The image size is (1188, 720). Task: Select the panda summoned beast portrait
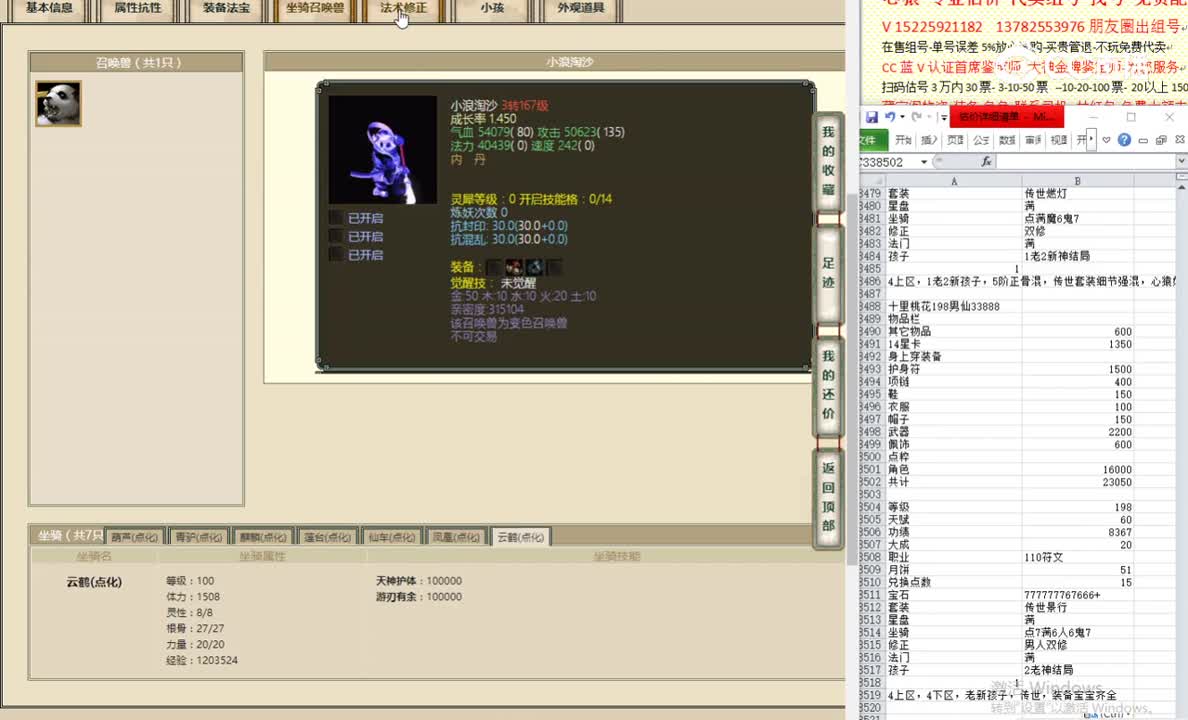coord(57,103)
